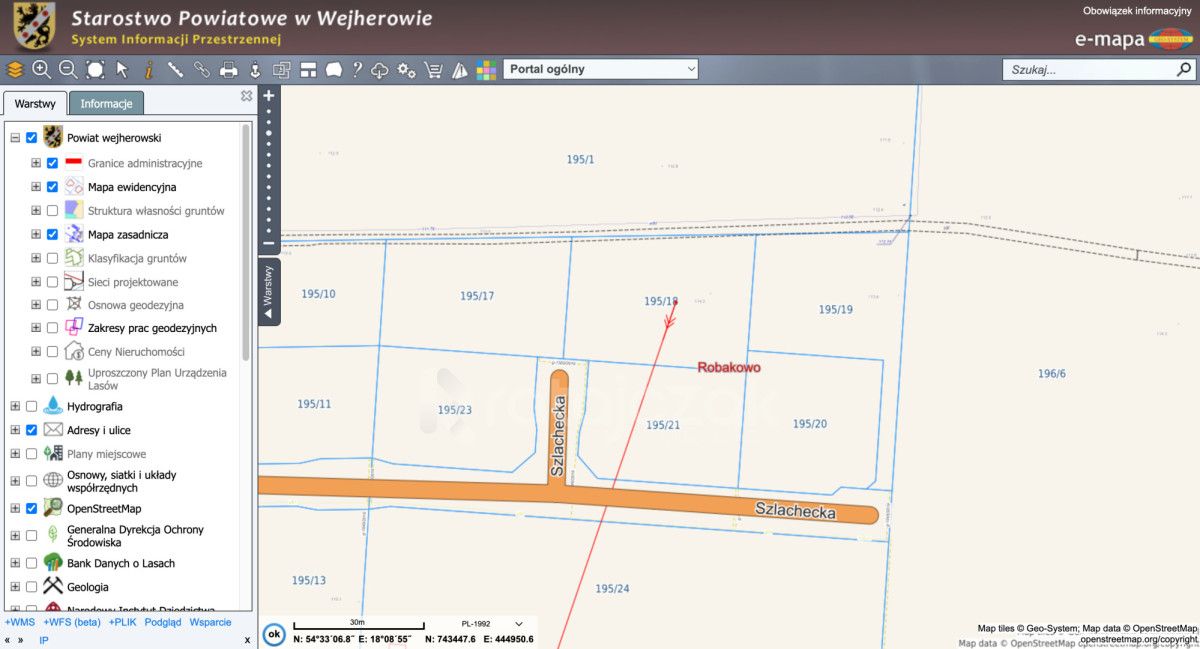Activate the zoom in magnifier tool

(40, 70)
